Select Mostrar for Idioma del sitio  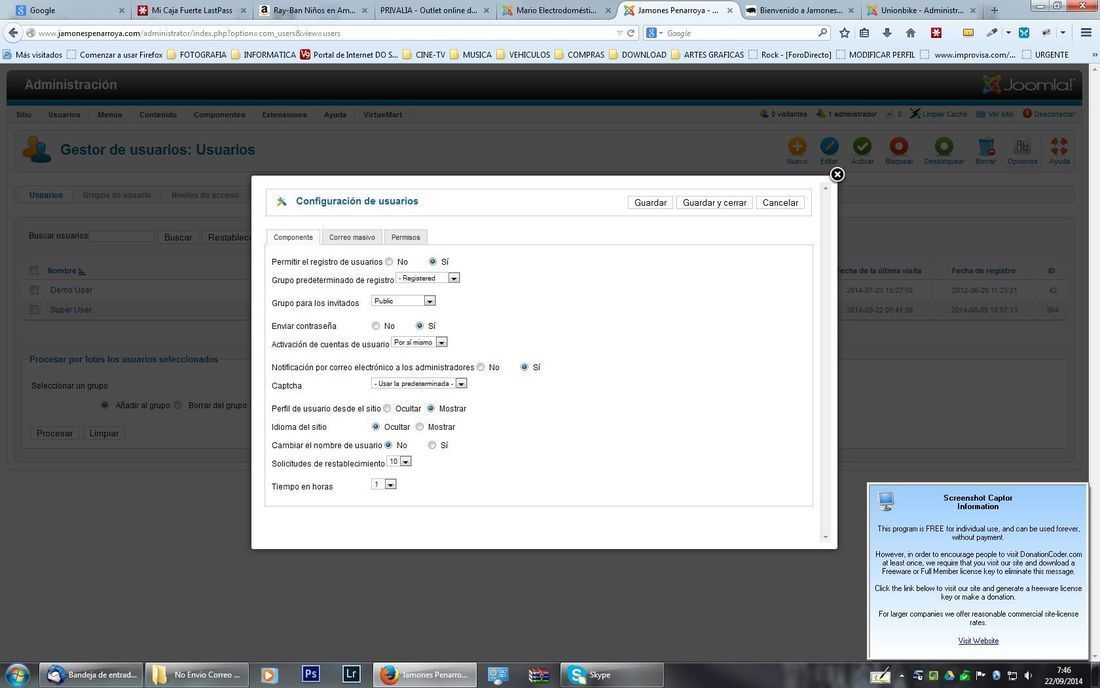[x=420, y=427]
